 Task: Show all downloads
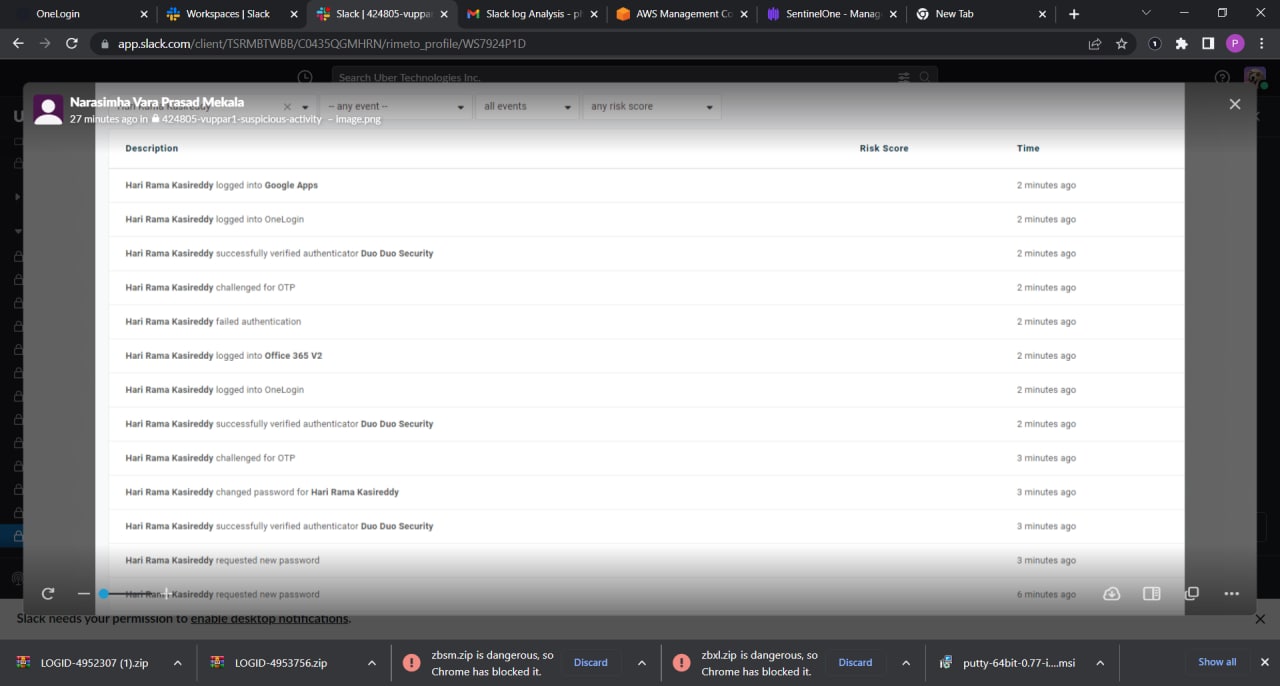[x=1217, y=662]
